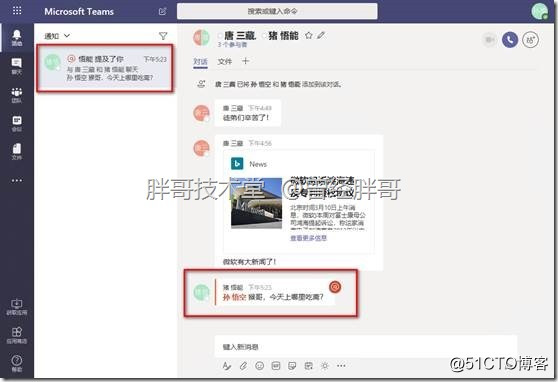
Task: Open the news article thumbnail image
Action: coord(257,203)
